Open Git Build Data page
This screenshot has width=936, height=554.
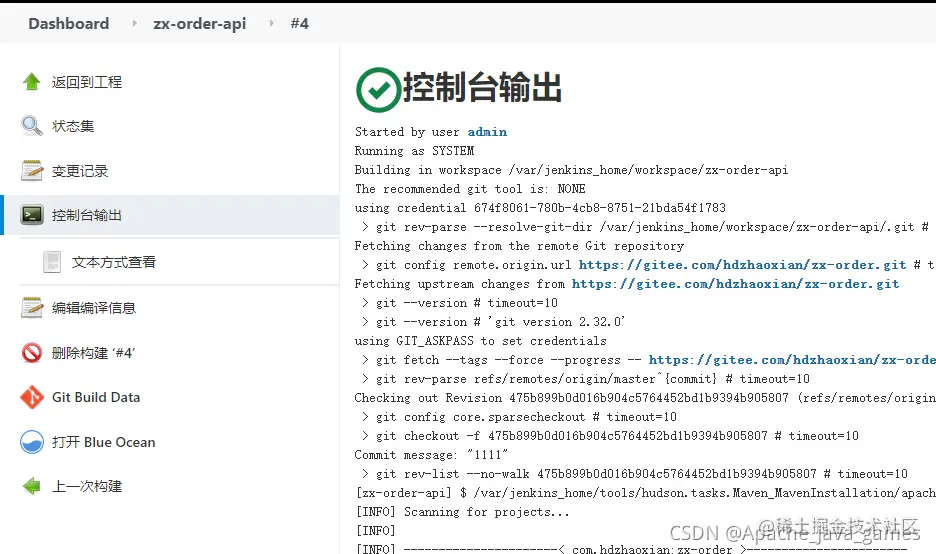coord(96,398)
